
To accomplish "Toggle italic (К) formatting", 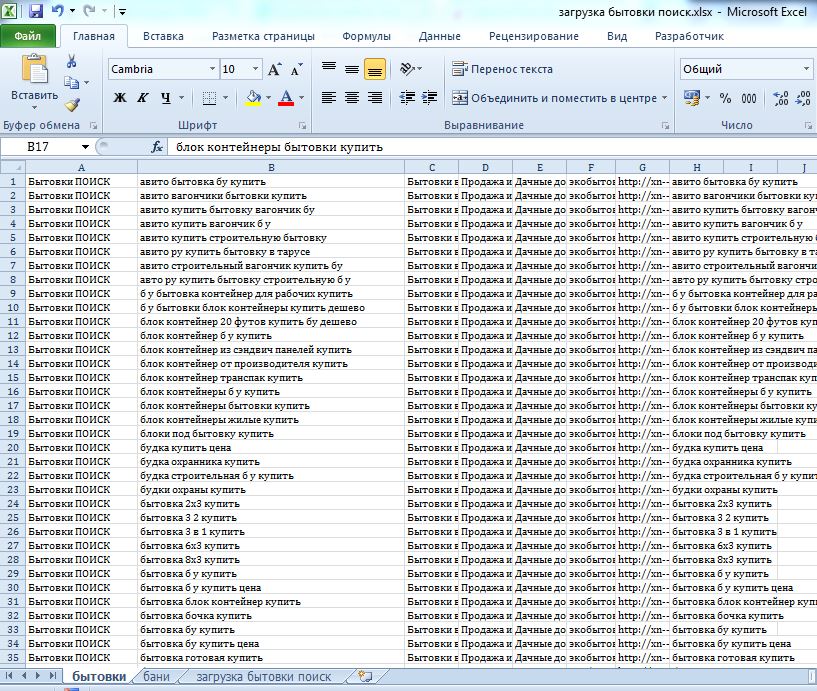I will 142,97.
